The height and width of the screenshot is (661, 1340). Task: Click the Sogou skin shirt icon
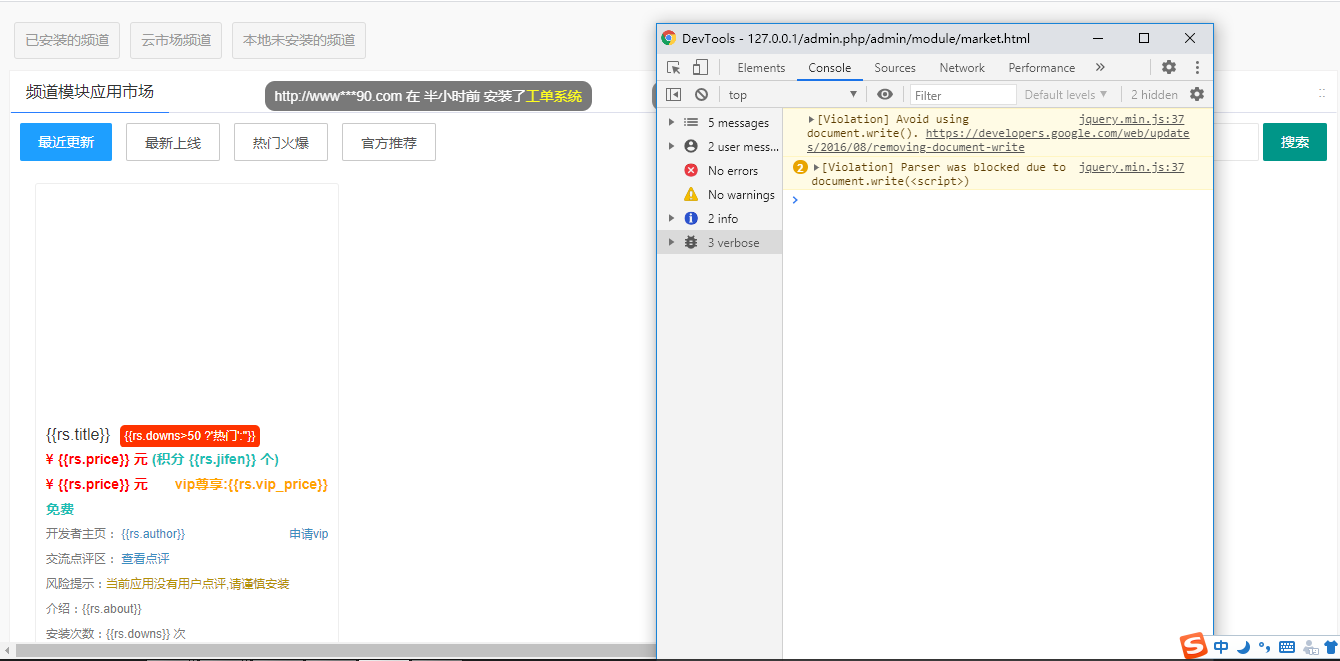(1329, 647)
